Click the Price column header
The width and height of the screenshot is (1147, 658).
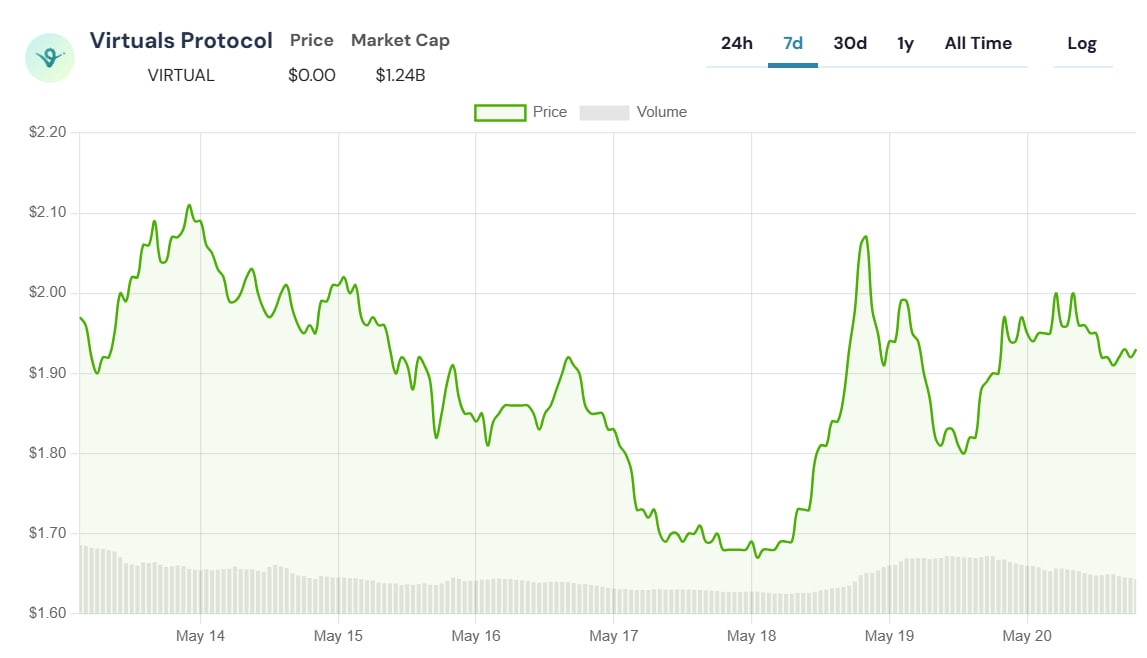point(312,41)
